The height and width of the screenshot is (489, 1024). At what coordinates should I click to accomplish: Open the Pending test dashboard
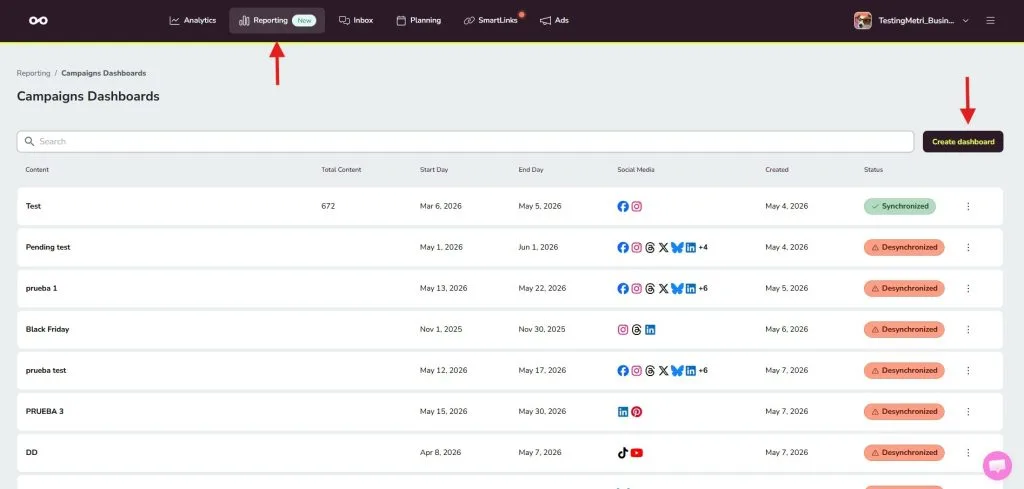coord(509,247)
